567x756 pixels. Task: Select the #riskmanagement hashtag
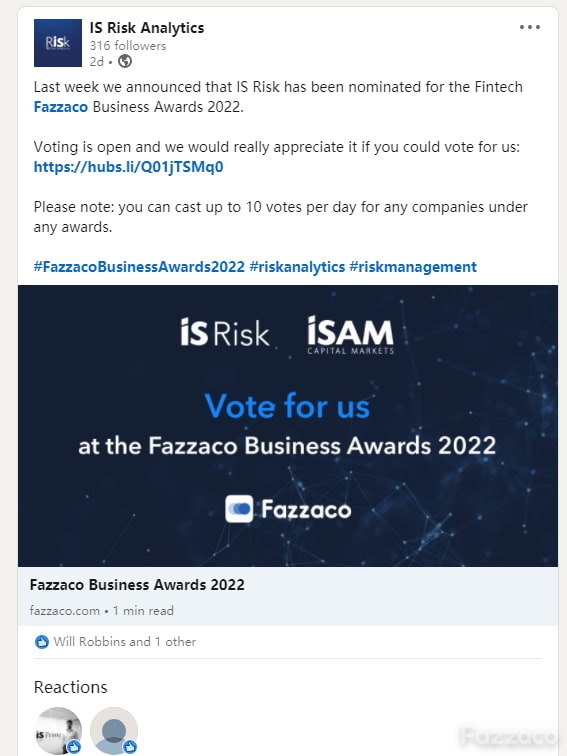(413, 267)
